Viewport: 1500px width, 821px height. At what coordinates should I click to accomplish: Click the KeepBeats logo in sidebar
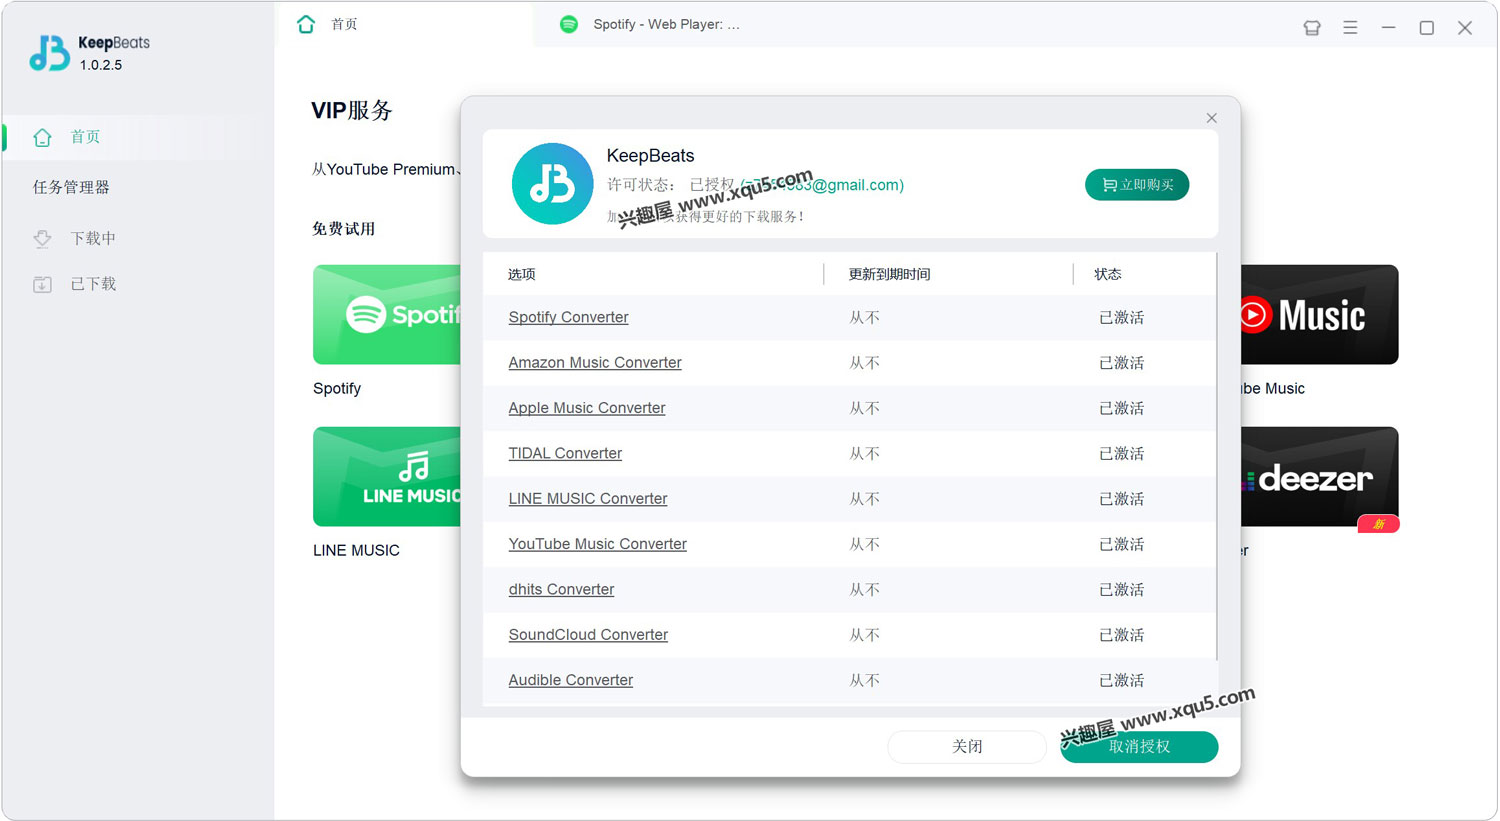click(x=49, y=53)
